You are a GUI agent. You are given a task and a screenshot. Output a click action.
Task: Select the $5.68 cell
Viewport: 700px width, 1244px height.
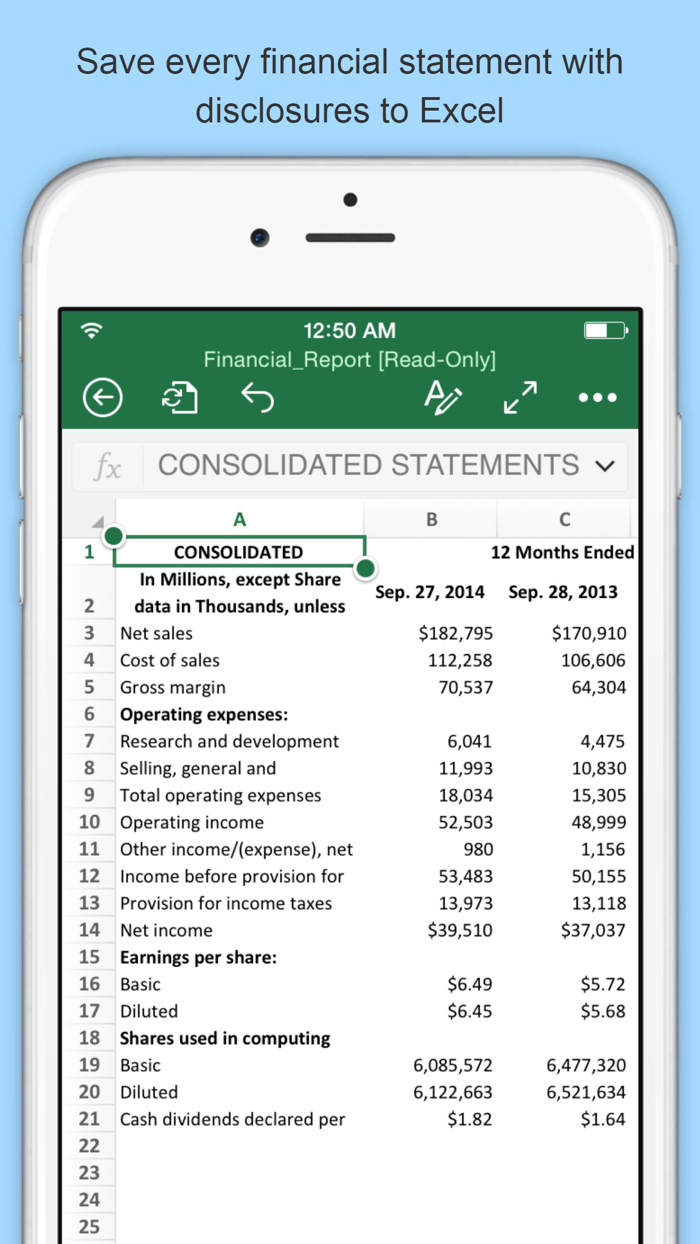coord(603,1011)
